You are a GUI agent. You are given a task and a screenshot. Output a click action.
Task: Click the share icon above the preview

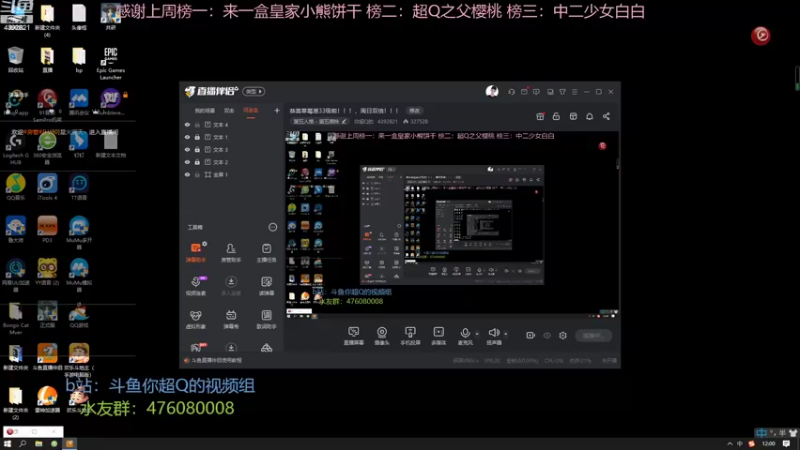pos(606,116)
